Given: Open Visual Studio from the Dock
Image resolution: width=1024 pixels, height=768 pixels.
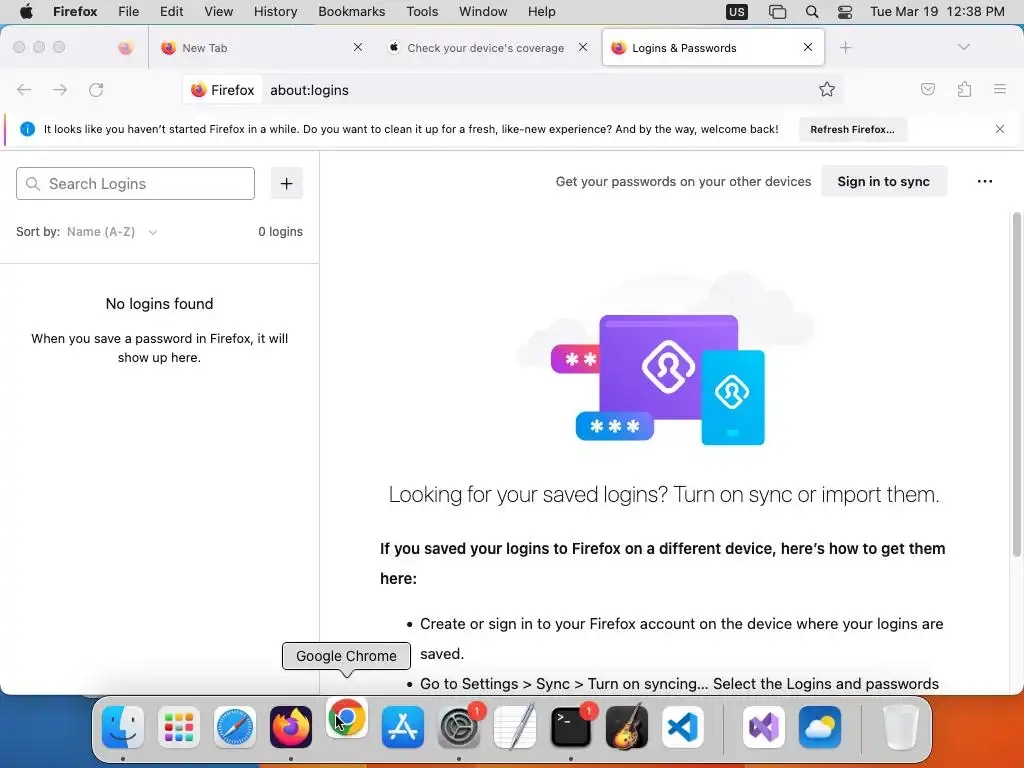Looking at the screenshot, I should [x=764, y=727].
